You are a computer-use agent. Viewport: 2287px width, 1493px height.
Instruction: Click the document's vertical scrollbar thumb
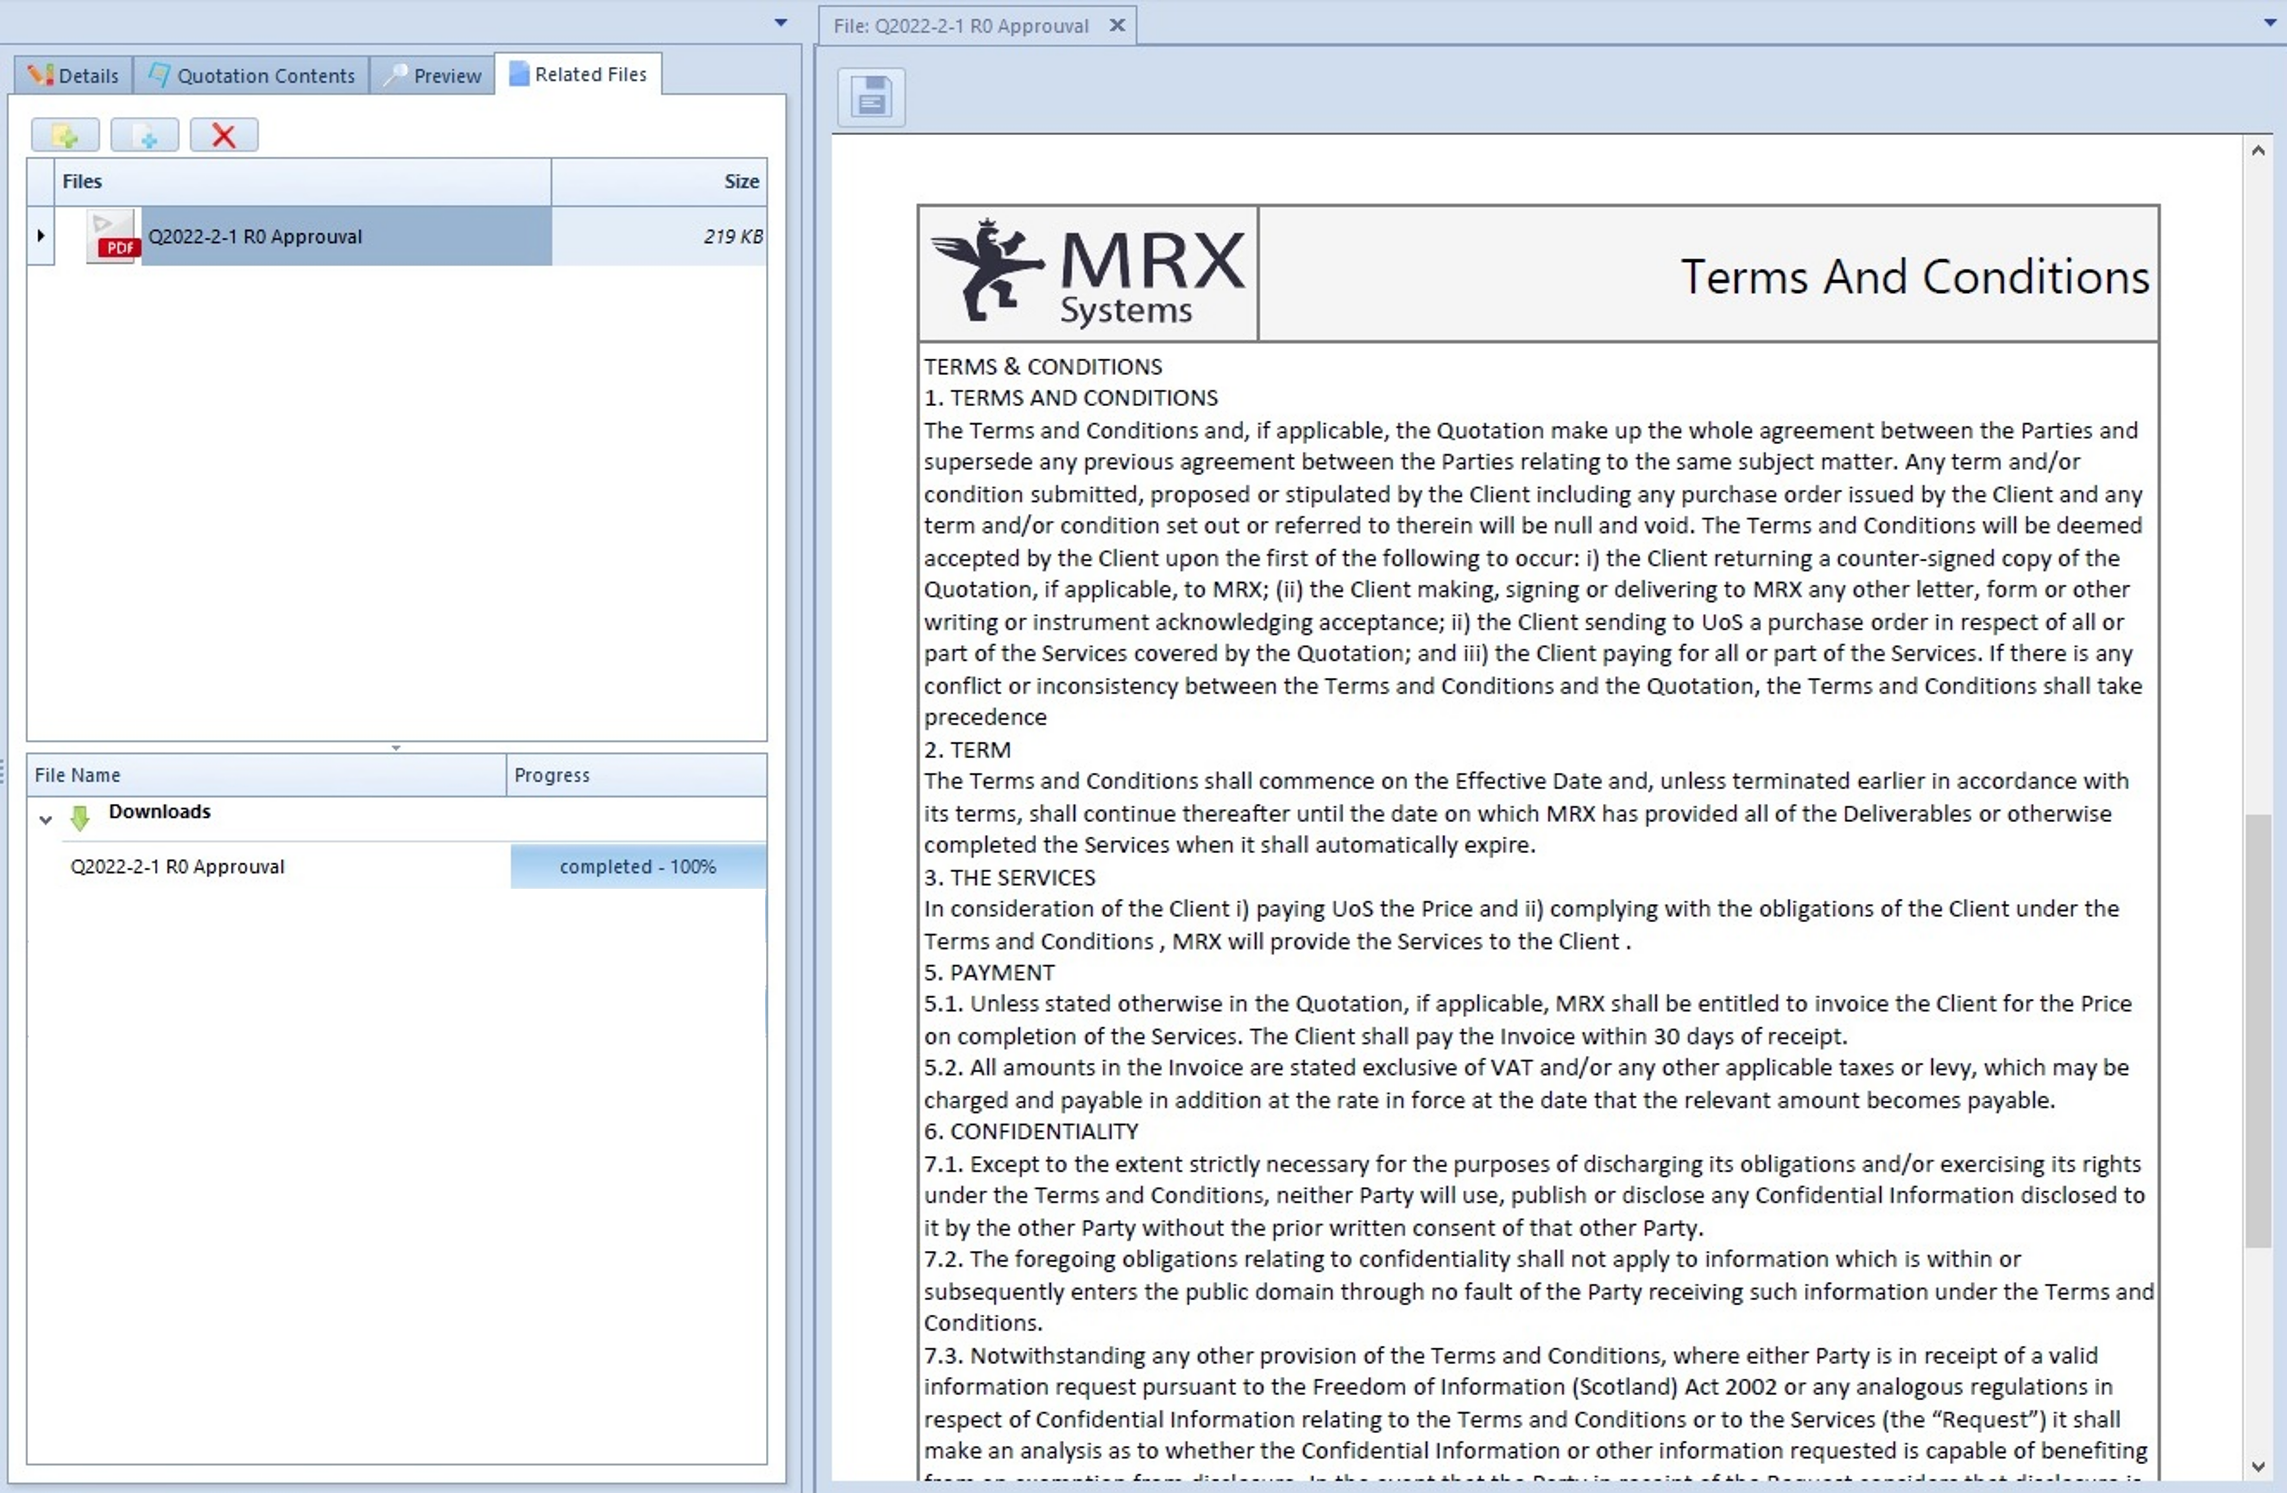[x=2258, y=1031]
